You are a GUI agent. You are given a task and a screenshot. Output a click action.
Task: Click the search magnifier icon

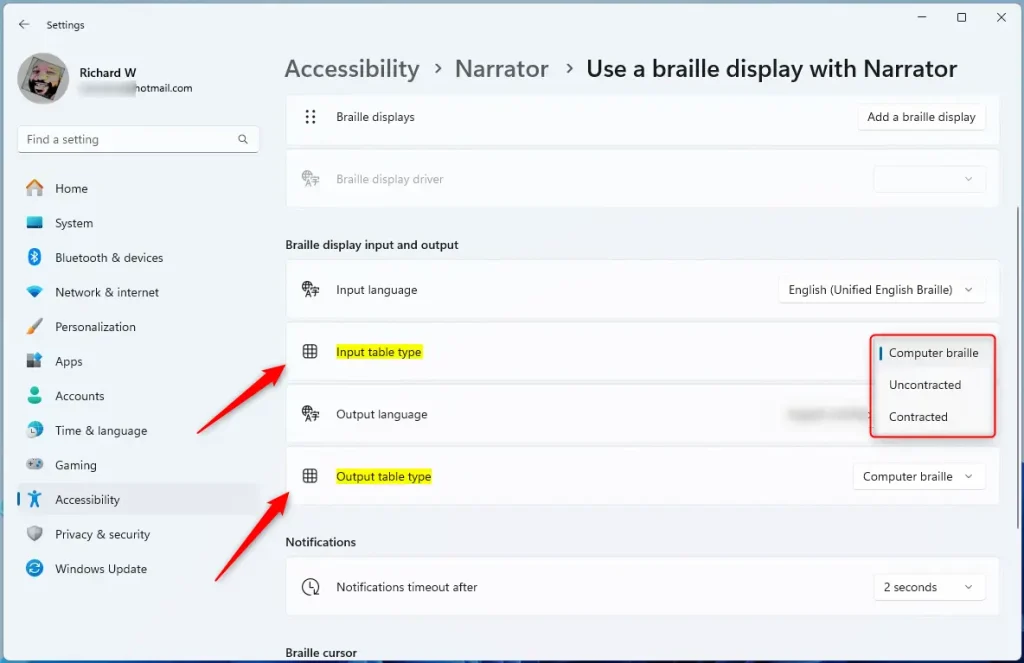coord(243,139)
